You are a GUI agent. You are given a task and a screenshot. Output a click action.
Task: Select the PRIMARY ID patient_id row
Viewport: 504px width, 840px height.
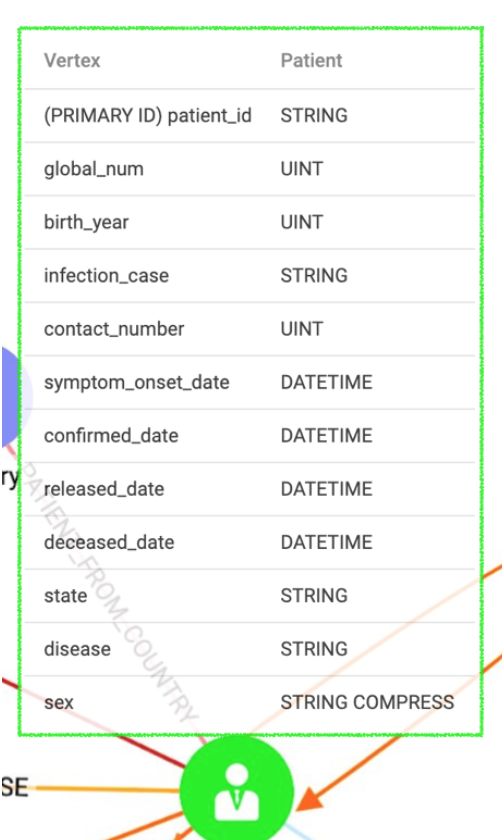[x=250, y=115]
